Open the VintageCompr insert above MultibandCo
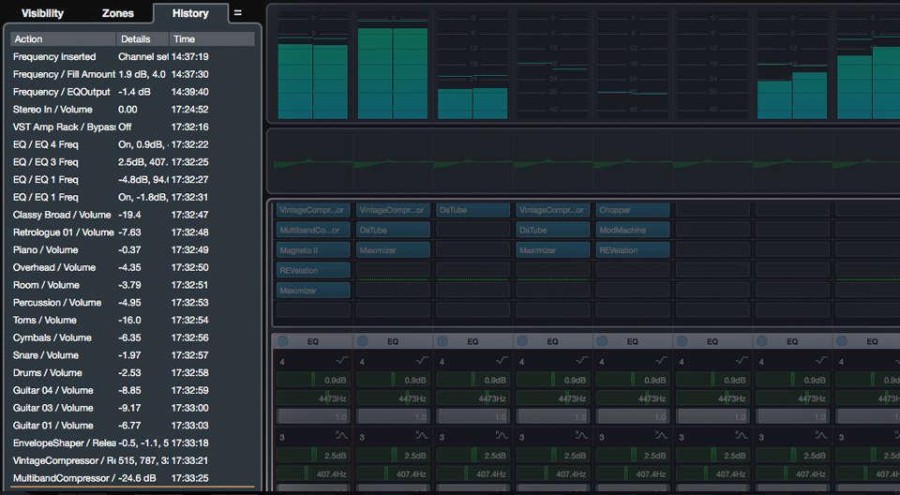The image size is (900, 495). pyautogui.click(x=313, y=210)
